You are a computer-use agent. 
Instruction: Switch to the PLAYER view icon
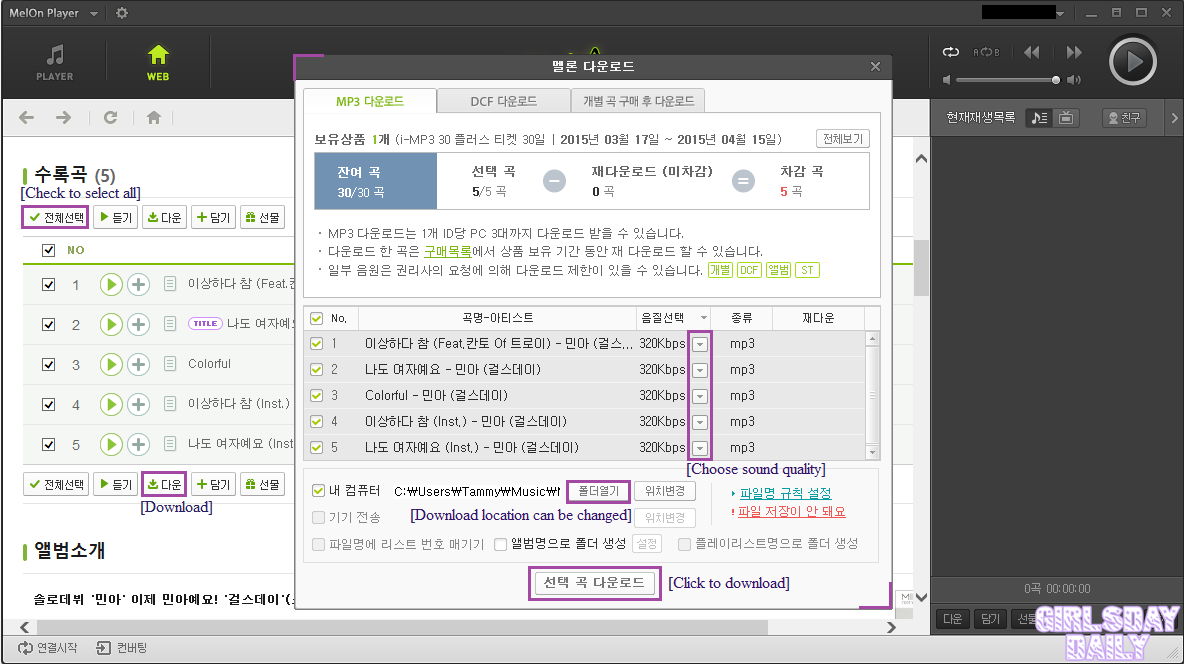(55, 62)
